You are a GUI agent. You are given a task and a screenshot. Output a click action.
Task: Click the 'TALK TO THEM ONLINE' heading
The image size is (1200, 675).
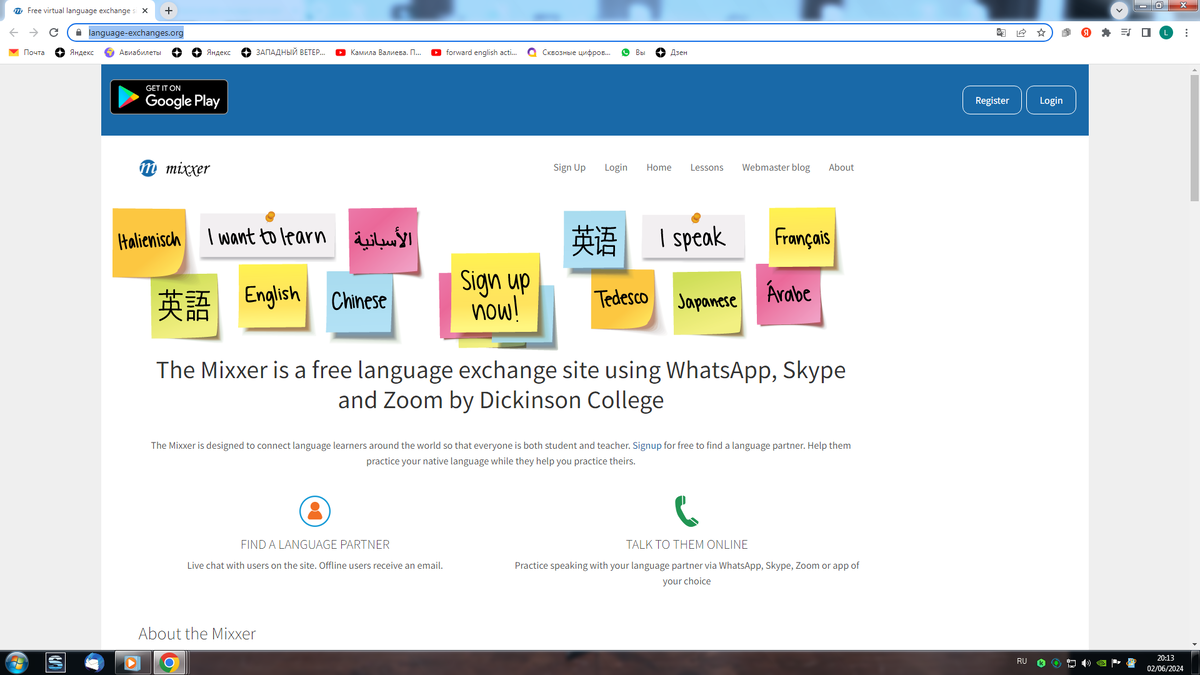(x=687, y=545)
